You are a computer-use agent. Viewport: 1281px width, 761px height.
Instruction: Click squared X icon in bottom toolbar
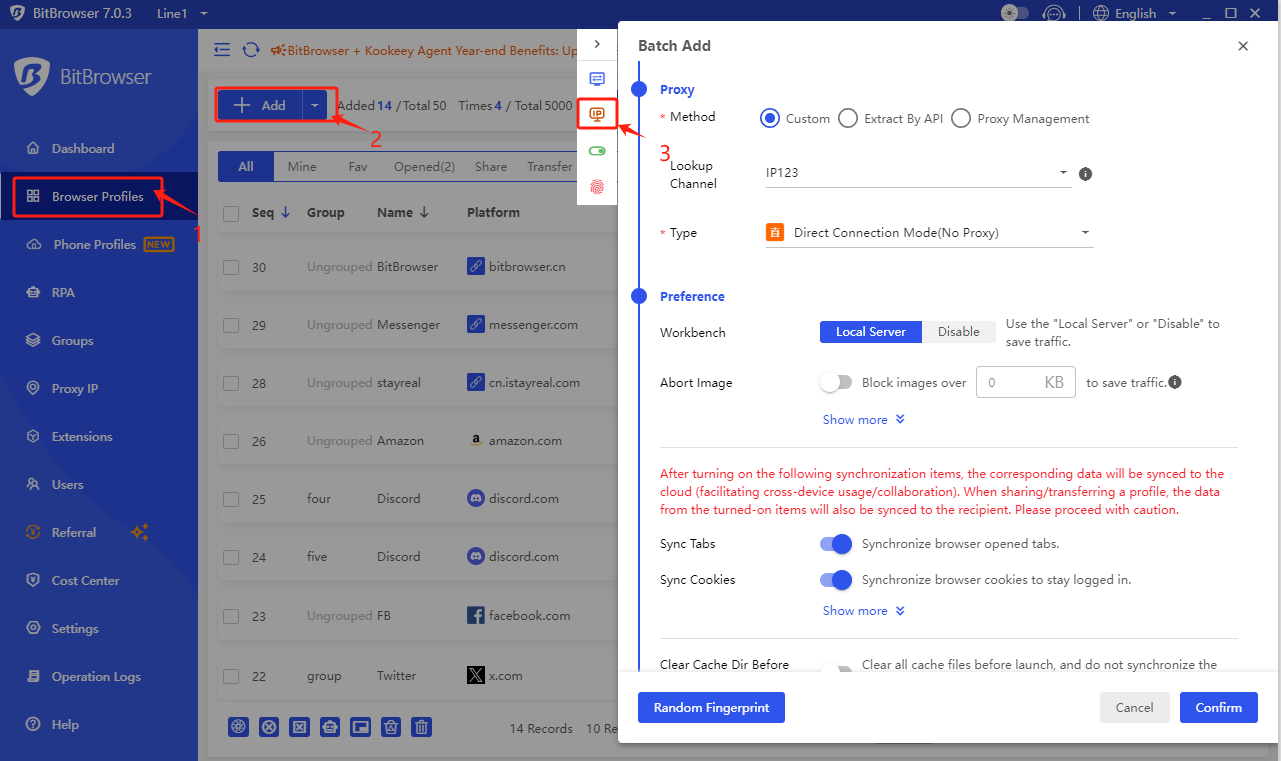pos(299,728)
